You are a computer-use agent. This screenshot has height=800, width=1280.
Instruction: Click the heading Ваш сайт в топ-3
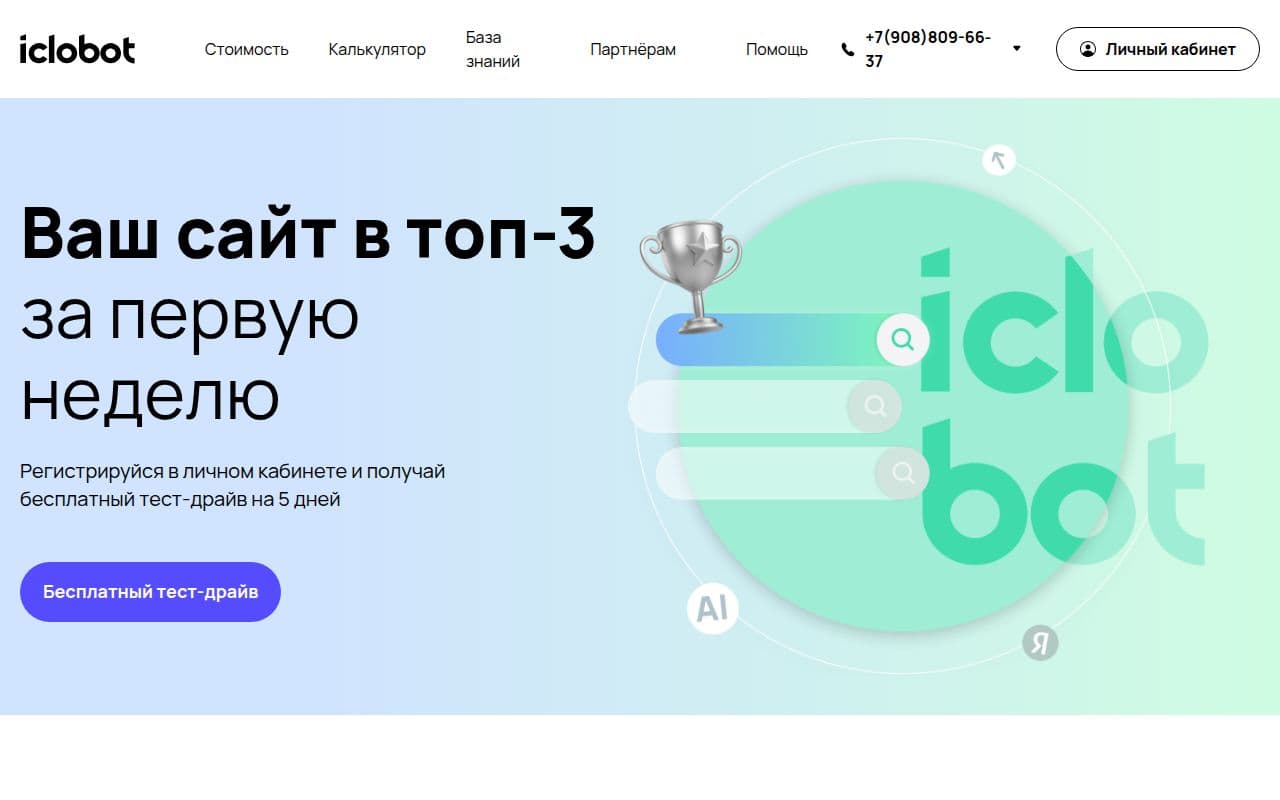[308, 234]
